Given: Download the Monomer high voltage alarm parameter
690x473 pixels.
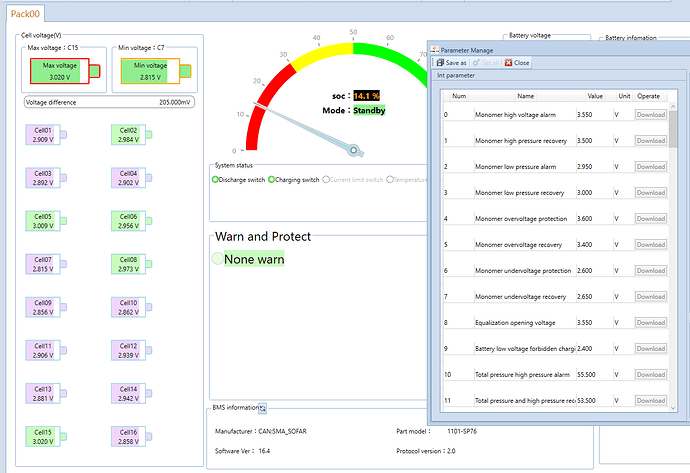Looking at the screenshot, I should [x=650, y=115].
